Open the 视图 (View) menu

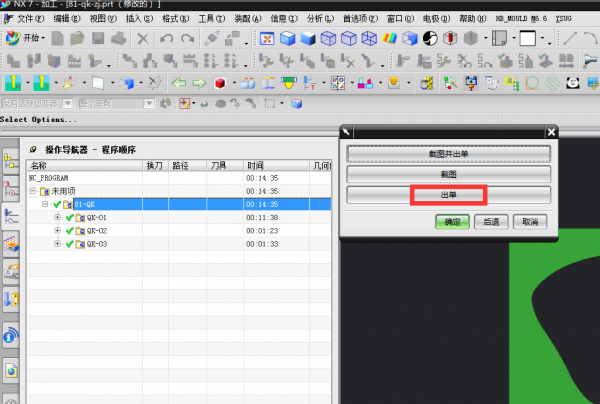[103, 18]
